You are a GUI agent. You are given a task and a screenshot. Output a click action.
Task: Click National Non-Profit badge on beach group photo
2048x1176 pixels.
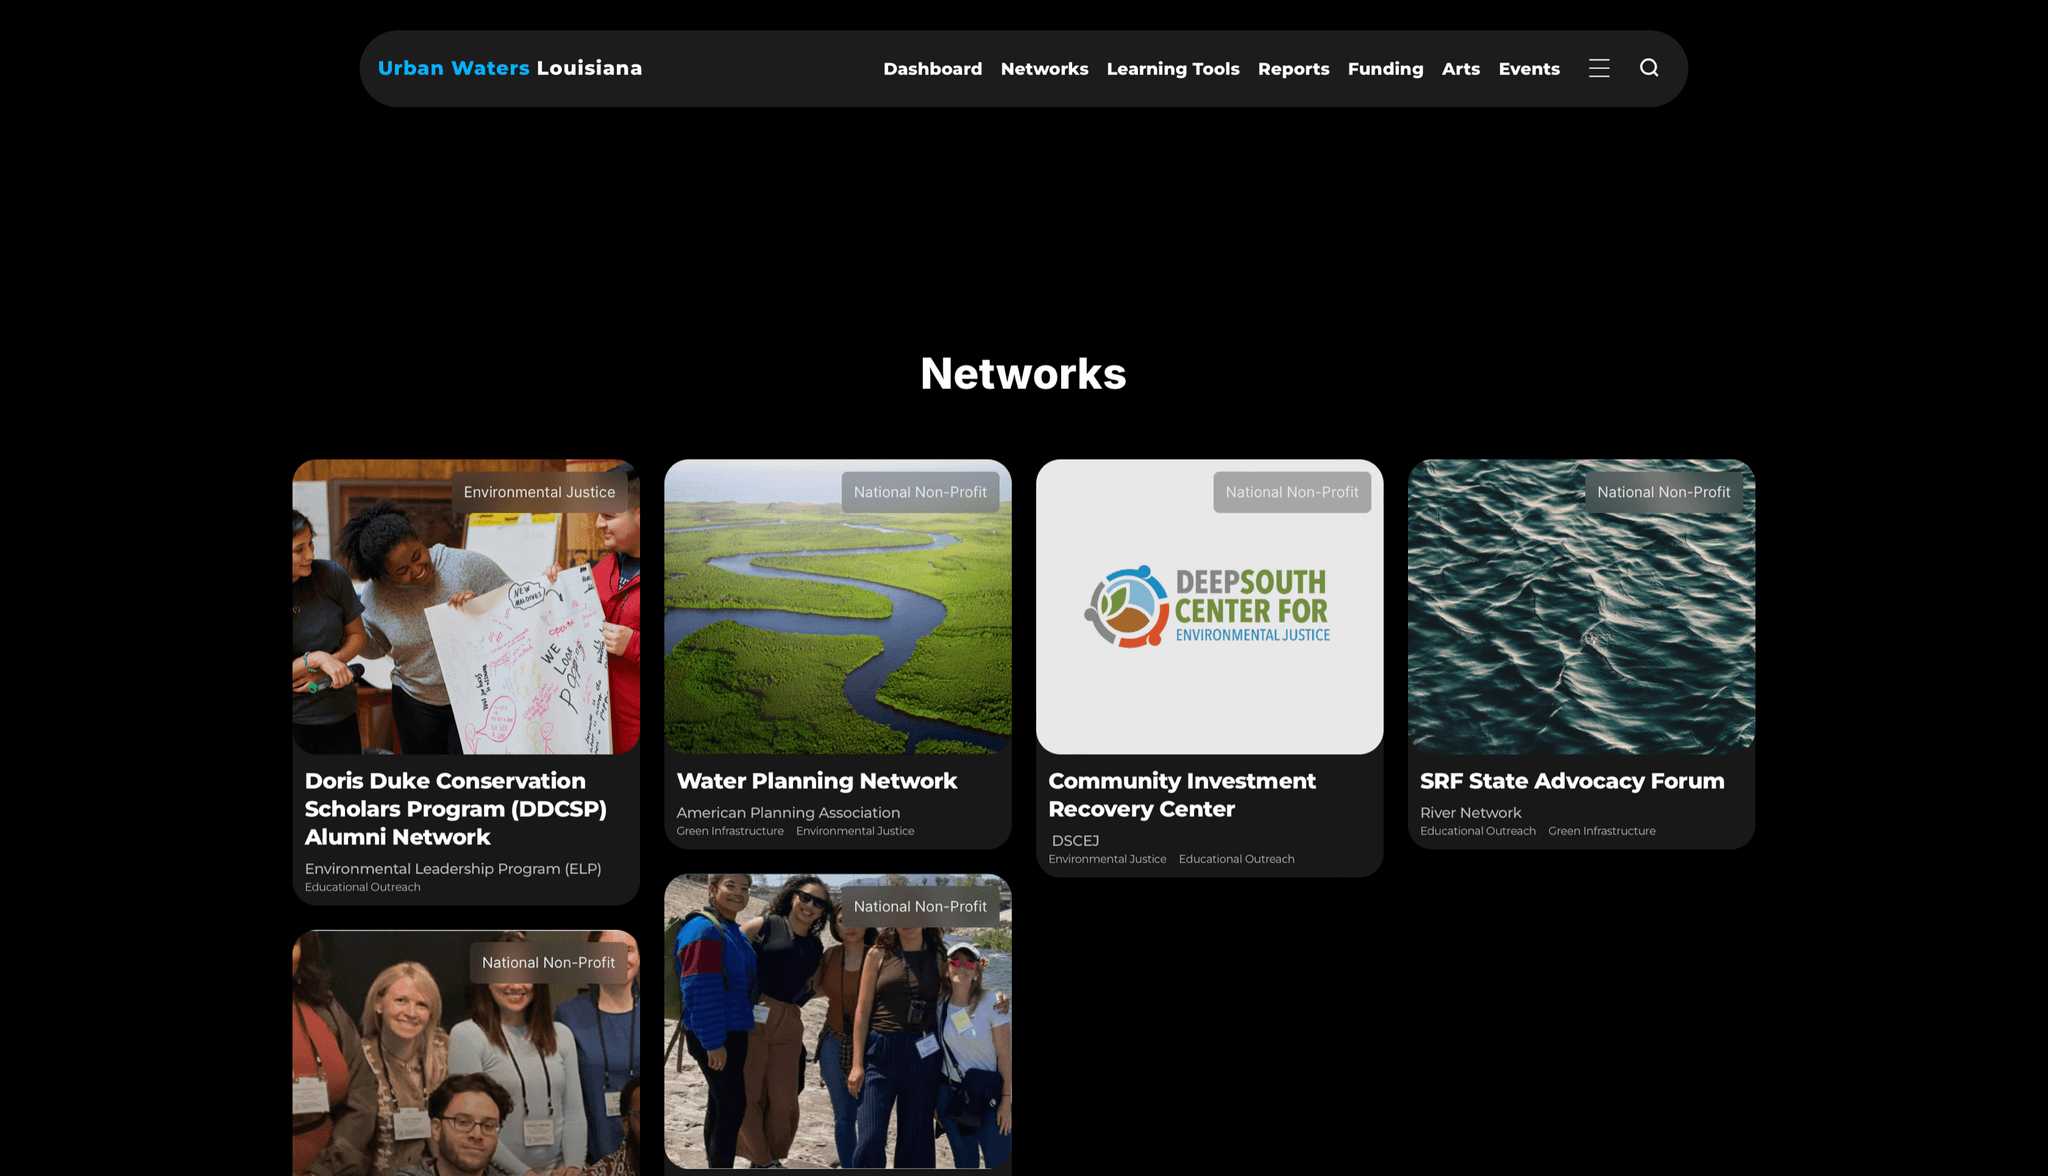(x=920, y=906)
